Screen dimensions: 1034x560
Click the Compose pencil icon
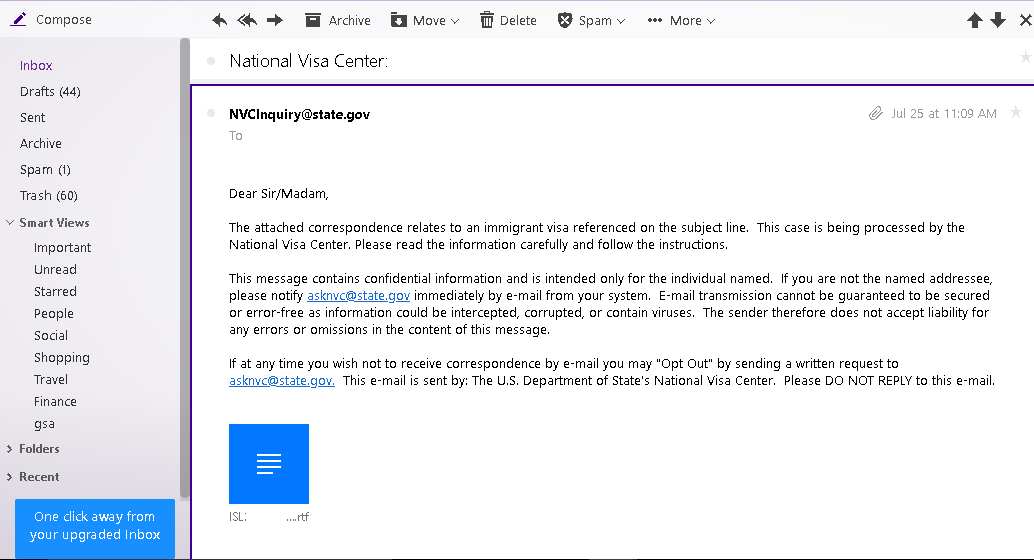[18, 20]
